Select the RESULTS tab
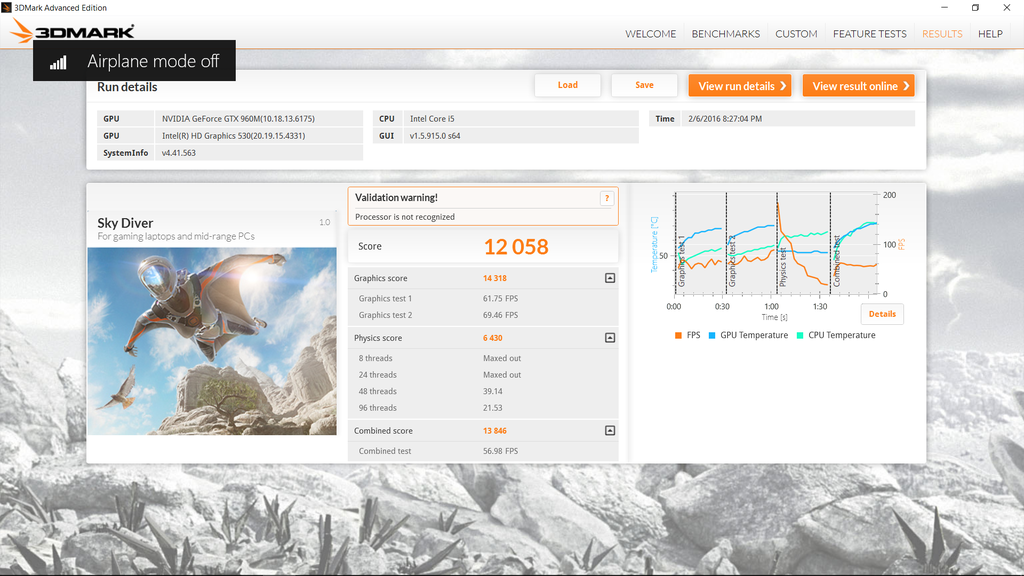 pos(942,34)
